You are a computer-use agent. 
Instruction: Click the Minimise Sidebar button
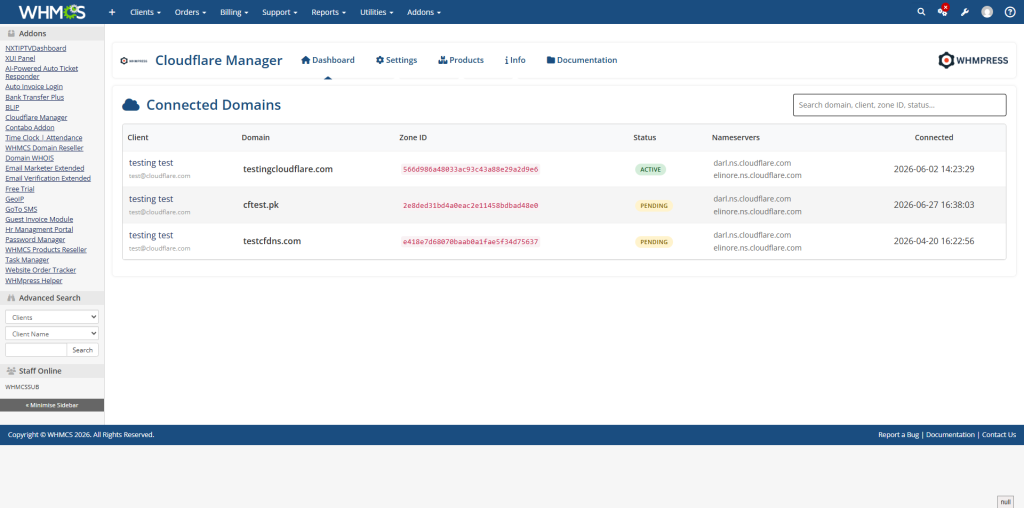[52, 405]
